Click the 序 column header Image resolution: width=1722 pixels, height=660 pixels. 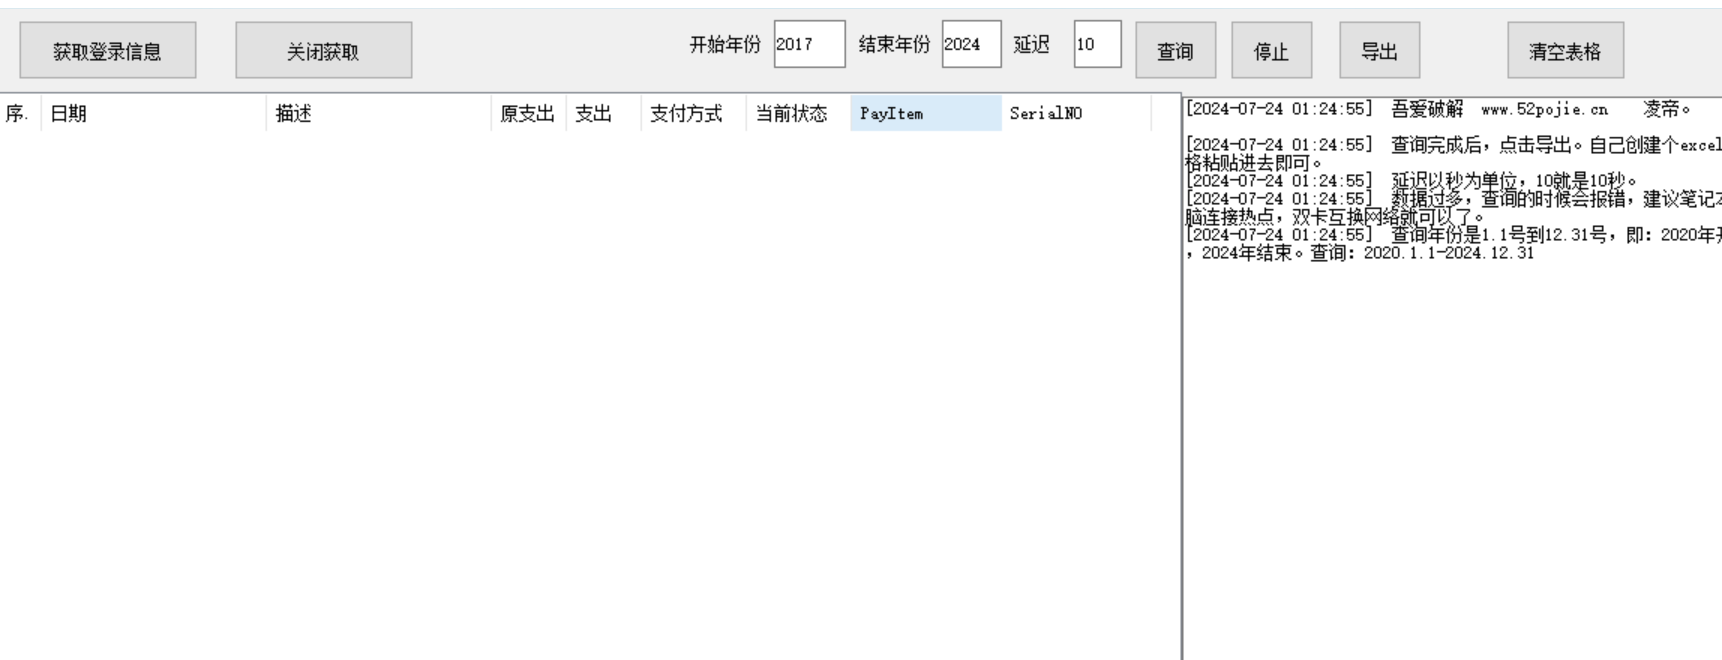pos(18,114)
